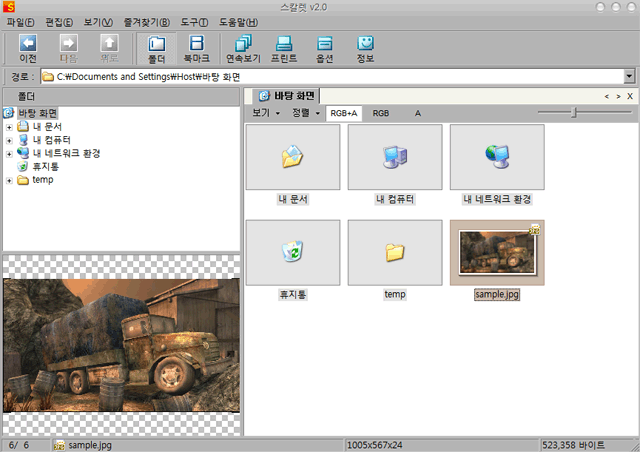Click the 바탕 화면 tab
Screen dimensions: 640x452
tap(287, 96)
